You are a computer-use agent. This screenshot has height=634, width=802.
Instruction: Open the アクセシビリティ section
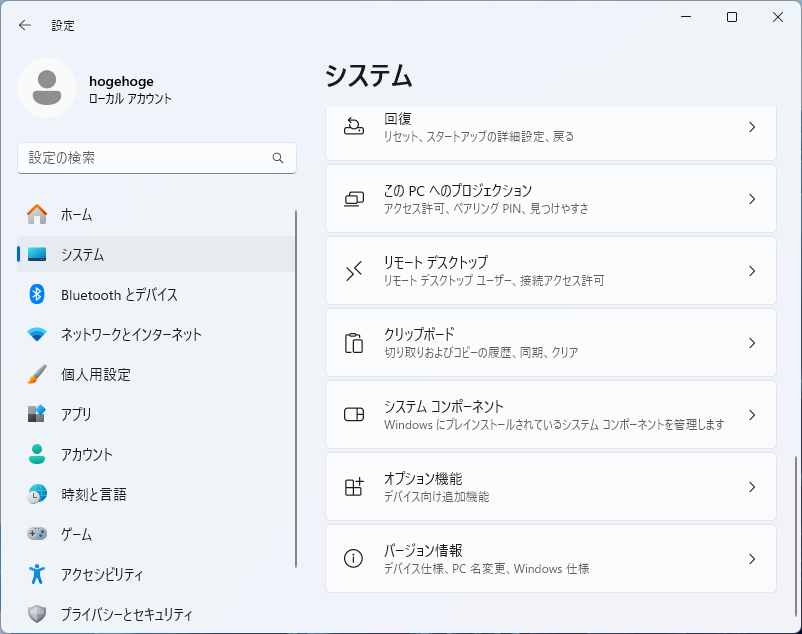coord(101,574)
